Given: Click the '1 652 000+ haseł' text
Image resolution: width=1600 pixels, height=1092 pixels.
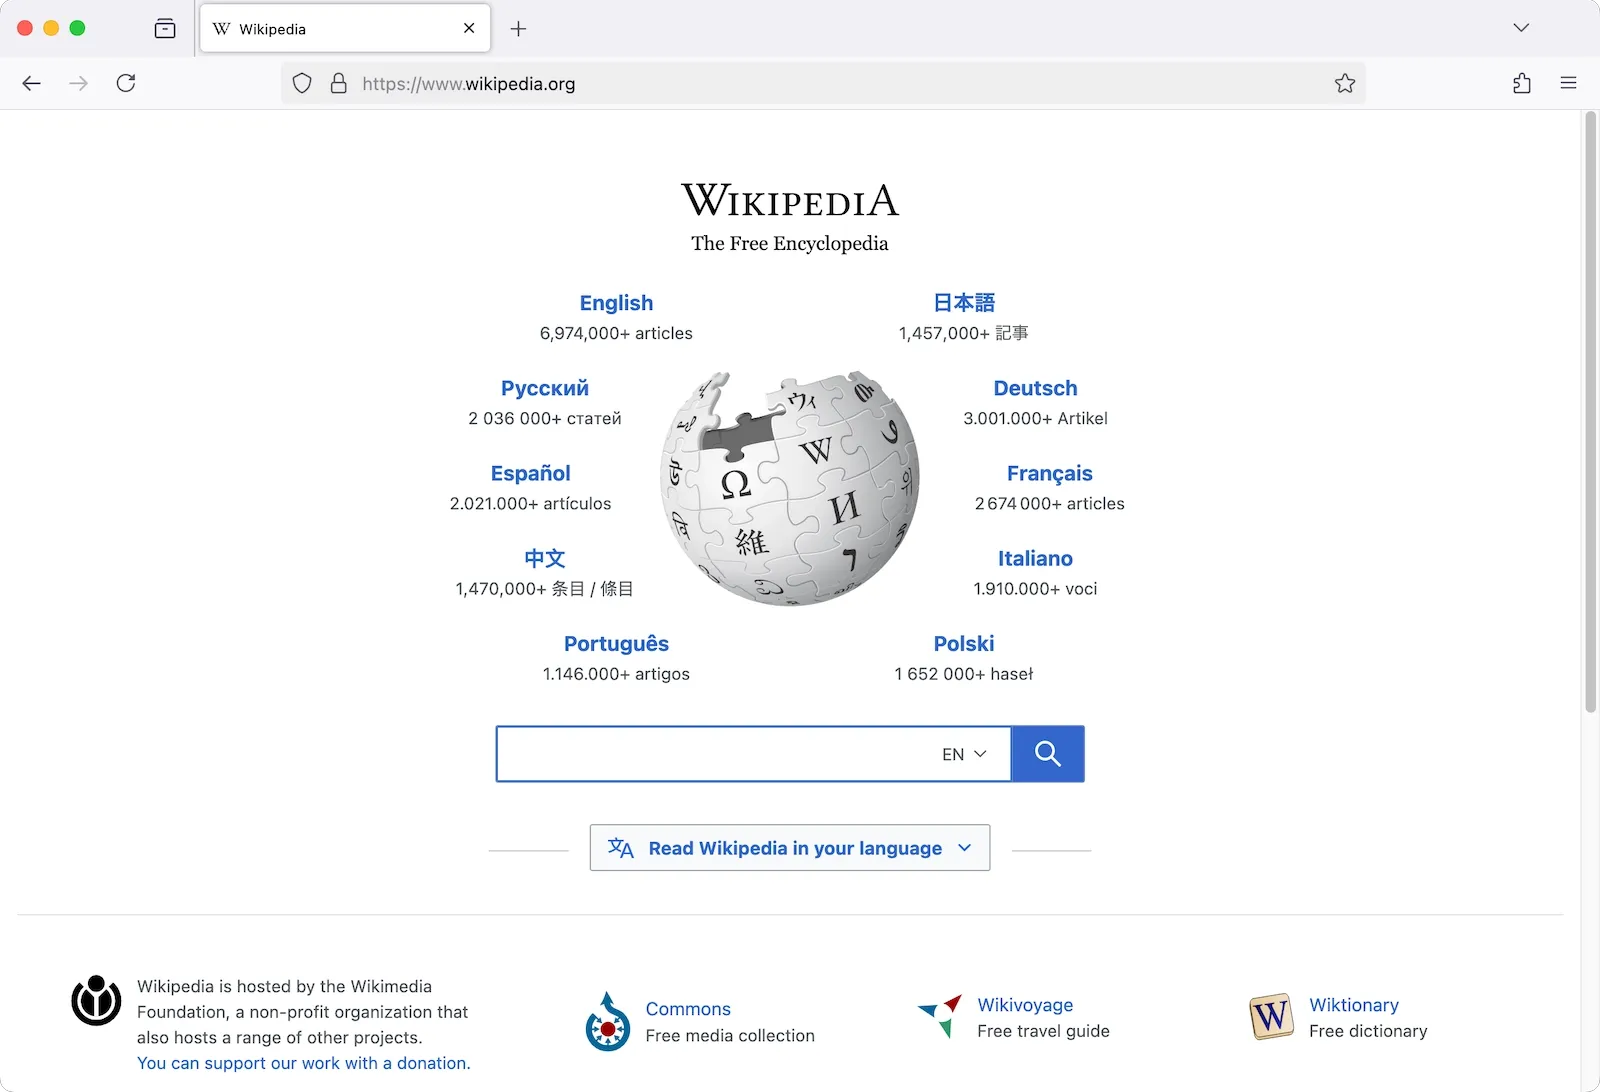Looking at the screenshot, I should click(x=964, y=674).
